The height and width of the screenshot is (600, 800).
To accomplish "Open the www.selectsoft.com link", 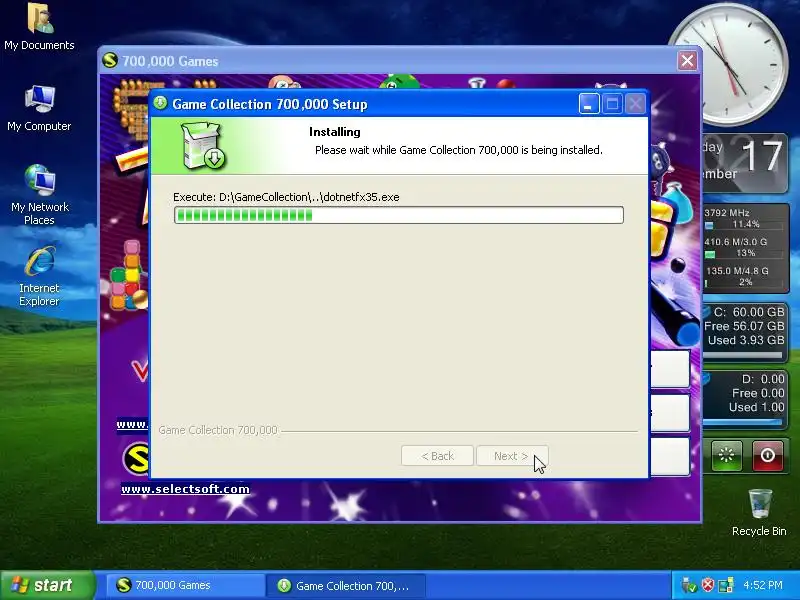I will [185, 489].
